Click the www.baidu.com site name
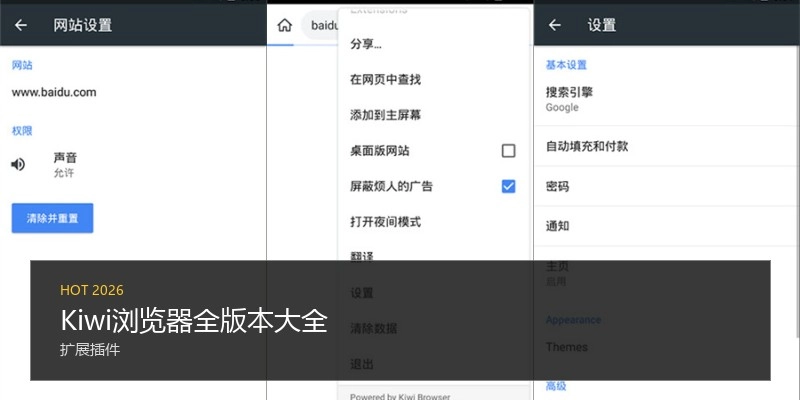 point(54,92)
